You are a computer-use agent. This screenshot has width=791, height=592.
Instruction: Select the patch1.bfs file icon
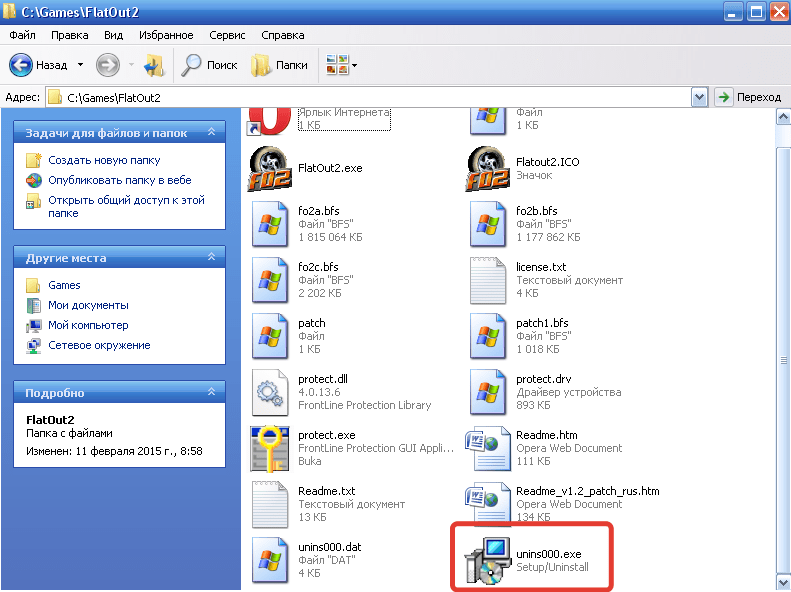tap(487, 336)
